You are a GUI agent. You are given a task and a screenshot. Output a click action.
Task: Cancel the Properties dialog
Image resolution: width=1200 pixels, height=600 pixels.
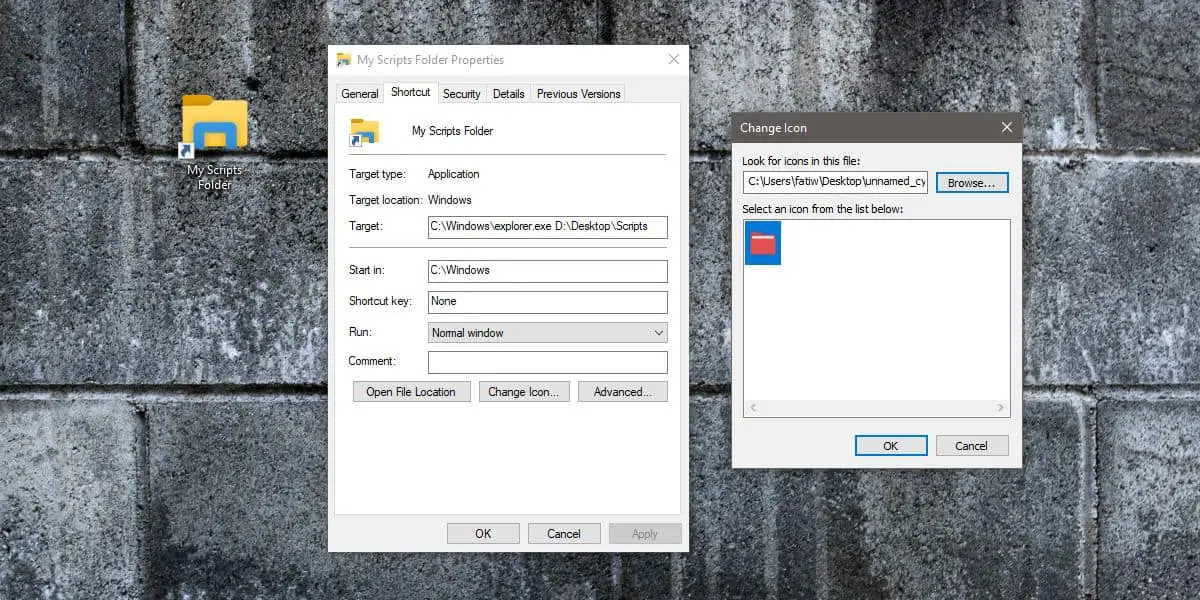click(564, 534)
